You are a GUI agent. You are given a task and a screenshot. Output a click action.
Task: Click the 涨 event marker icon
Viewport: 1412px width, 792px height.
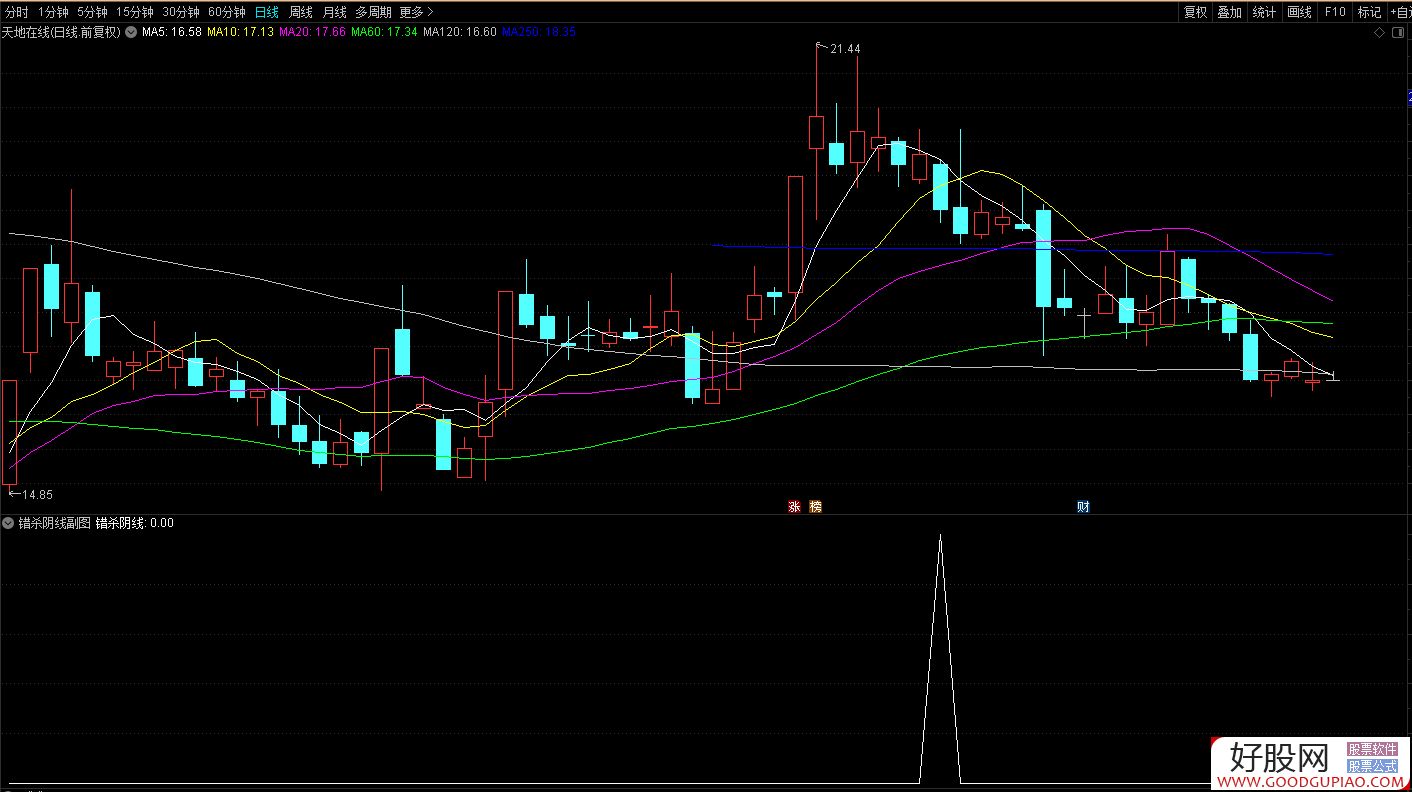[794, 507]
